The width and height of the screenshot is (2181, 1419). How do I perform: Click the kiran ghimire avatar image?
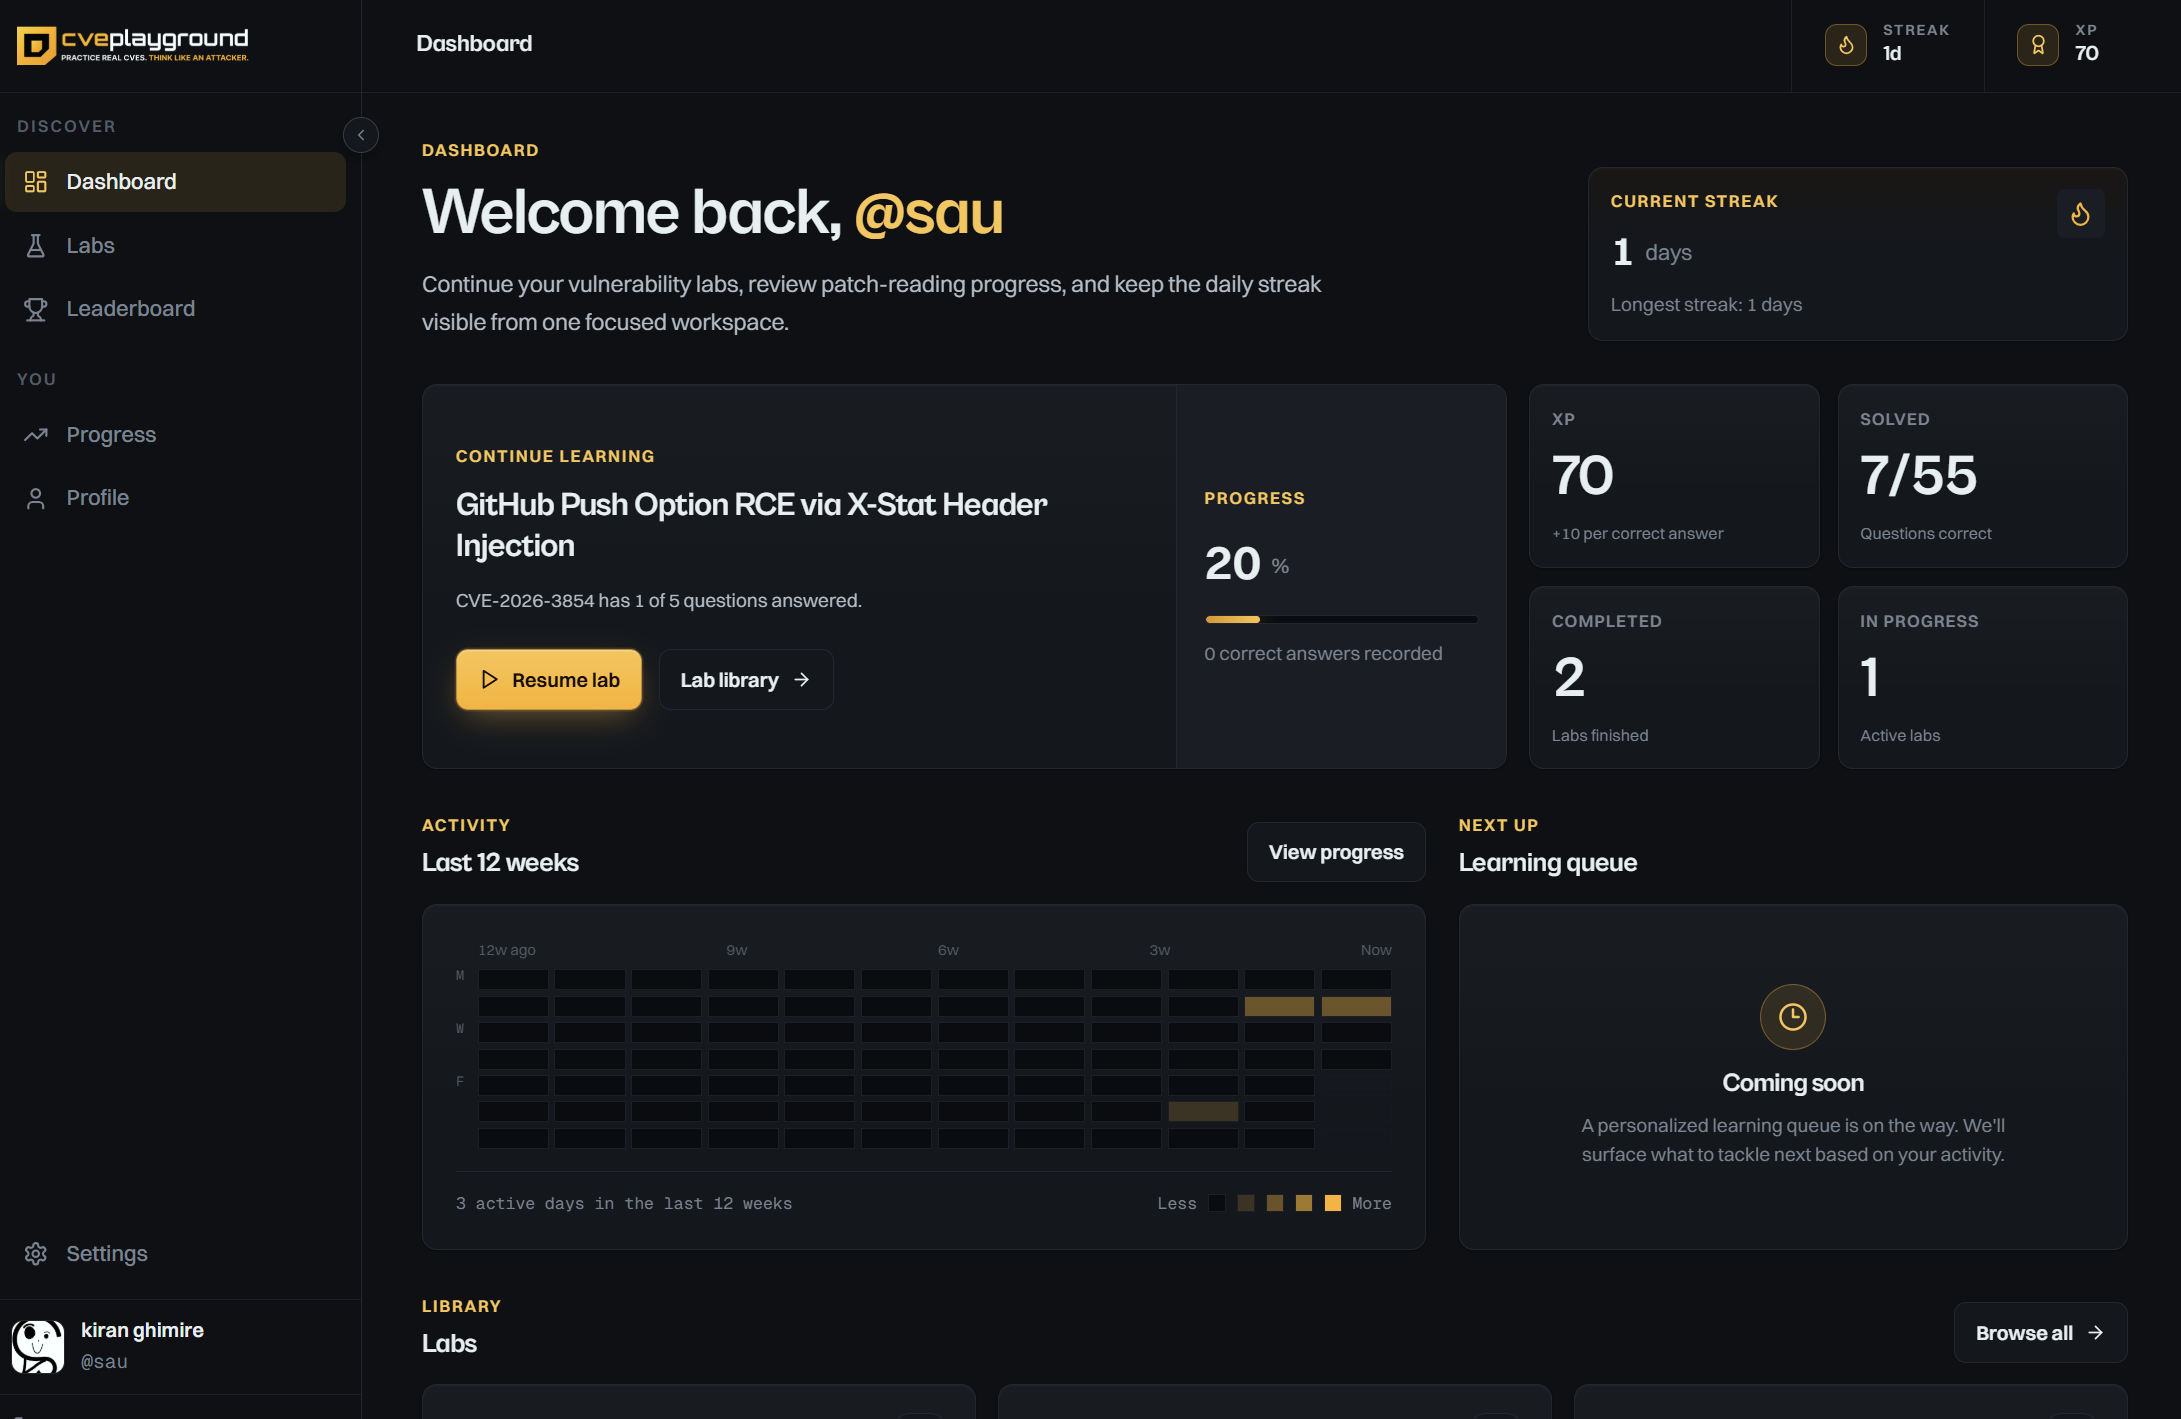38,1346
